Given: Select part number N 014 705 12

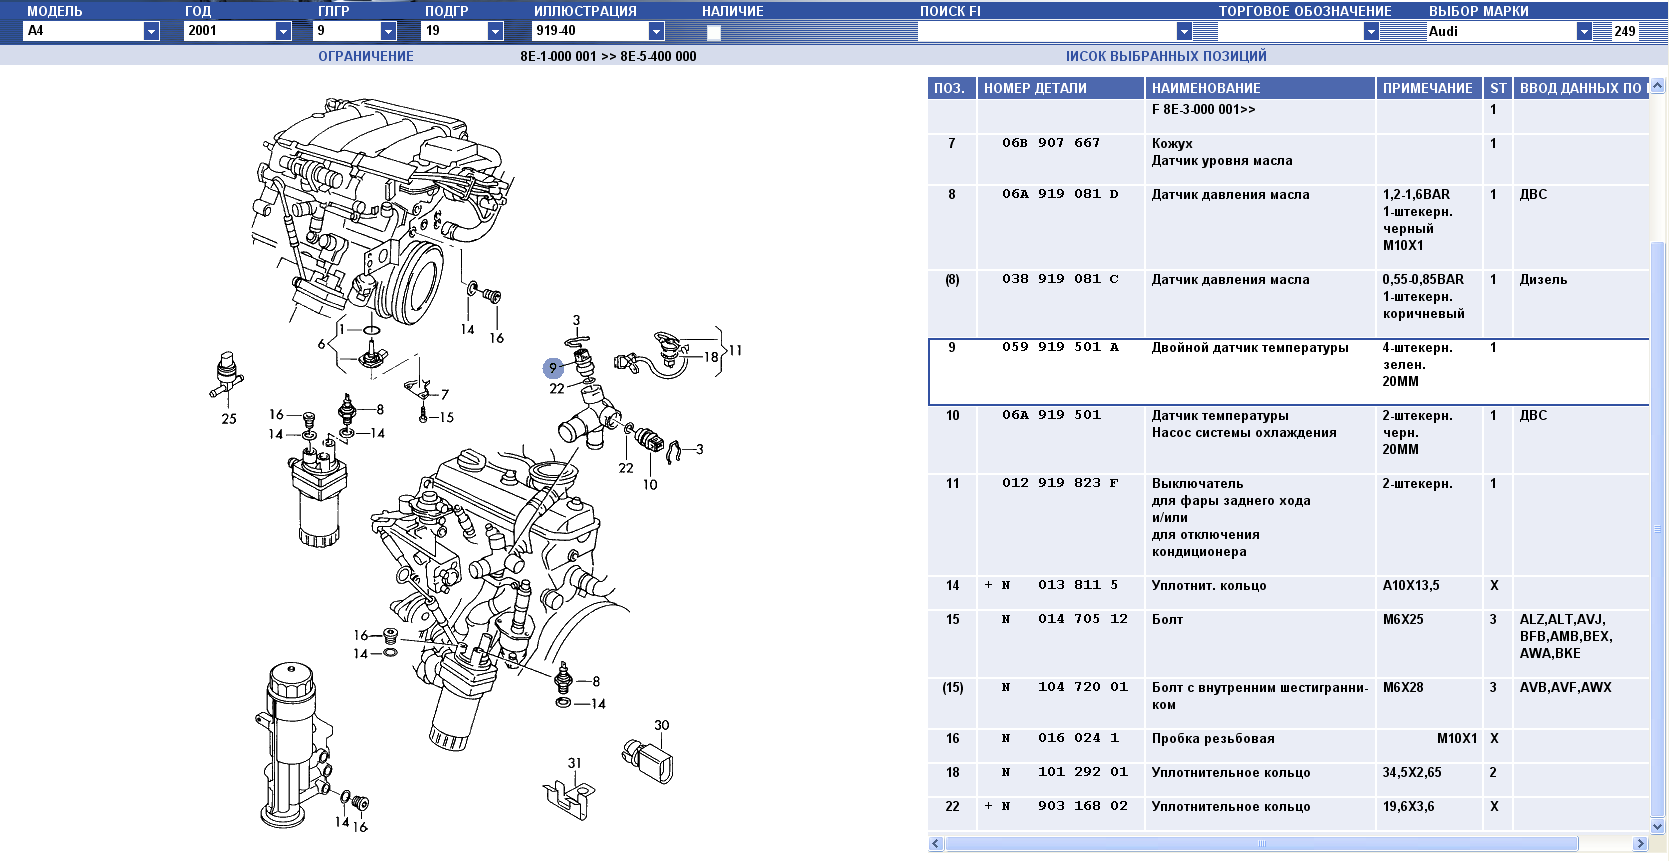Looking at the screenshot, I should 1065,619.
